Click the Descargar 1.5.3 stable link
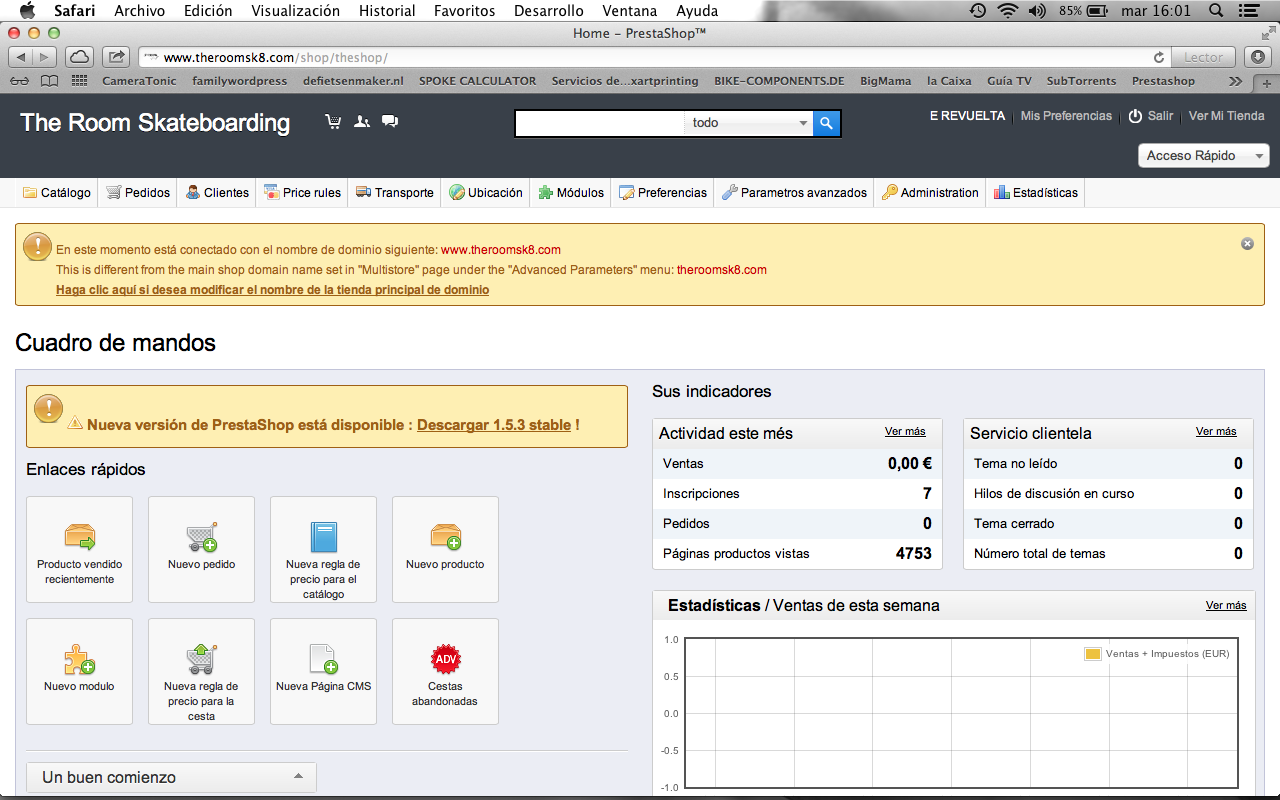 tap(494, 425)
